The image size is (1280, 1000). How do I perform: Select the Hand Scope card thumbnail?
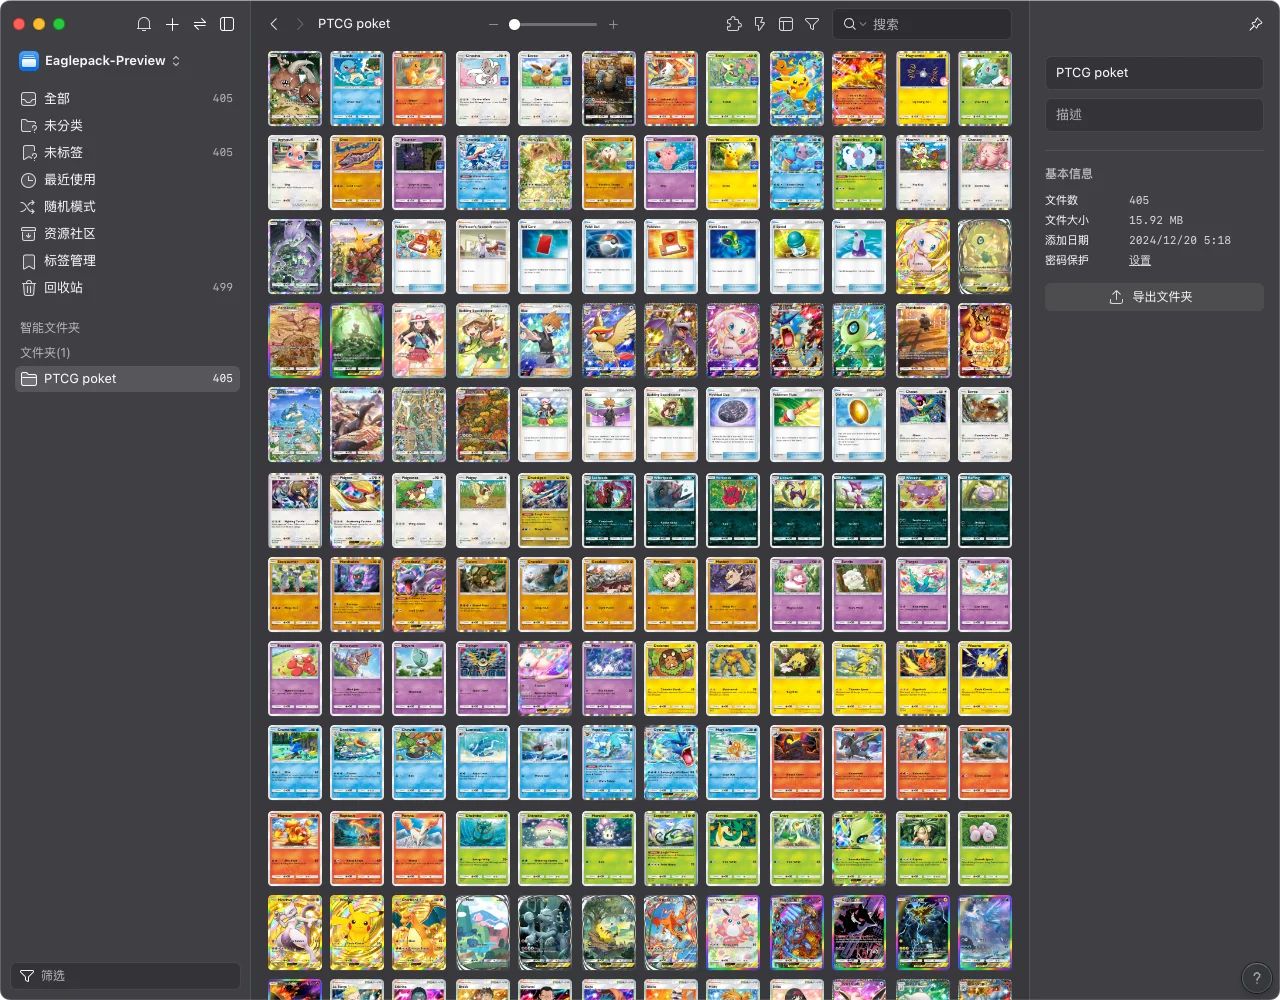tap(733, 257)
